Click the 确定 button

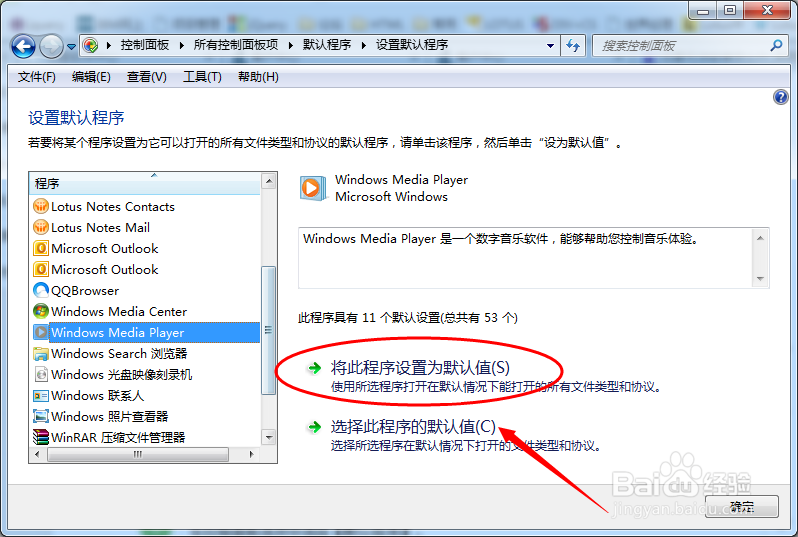tap(742, 506)
